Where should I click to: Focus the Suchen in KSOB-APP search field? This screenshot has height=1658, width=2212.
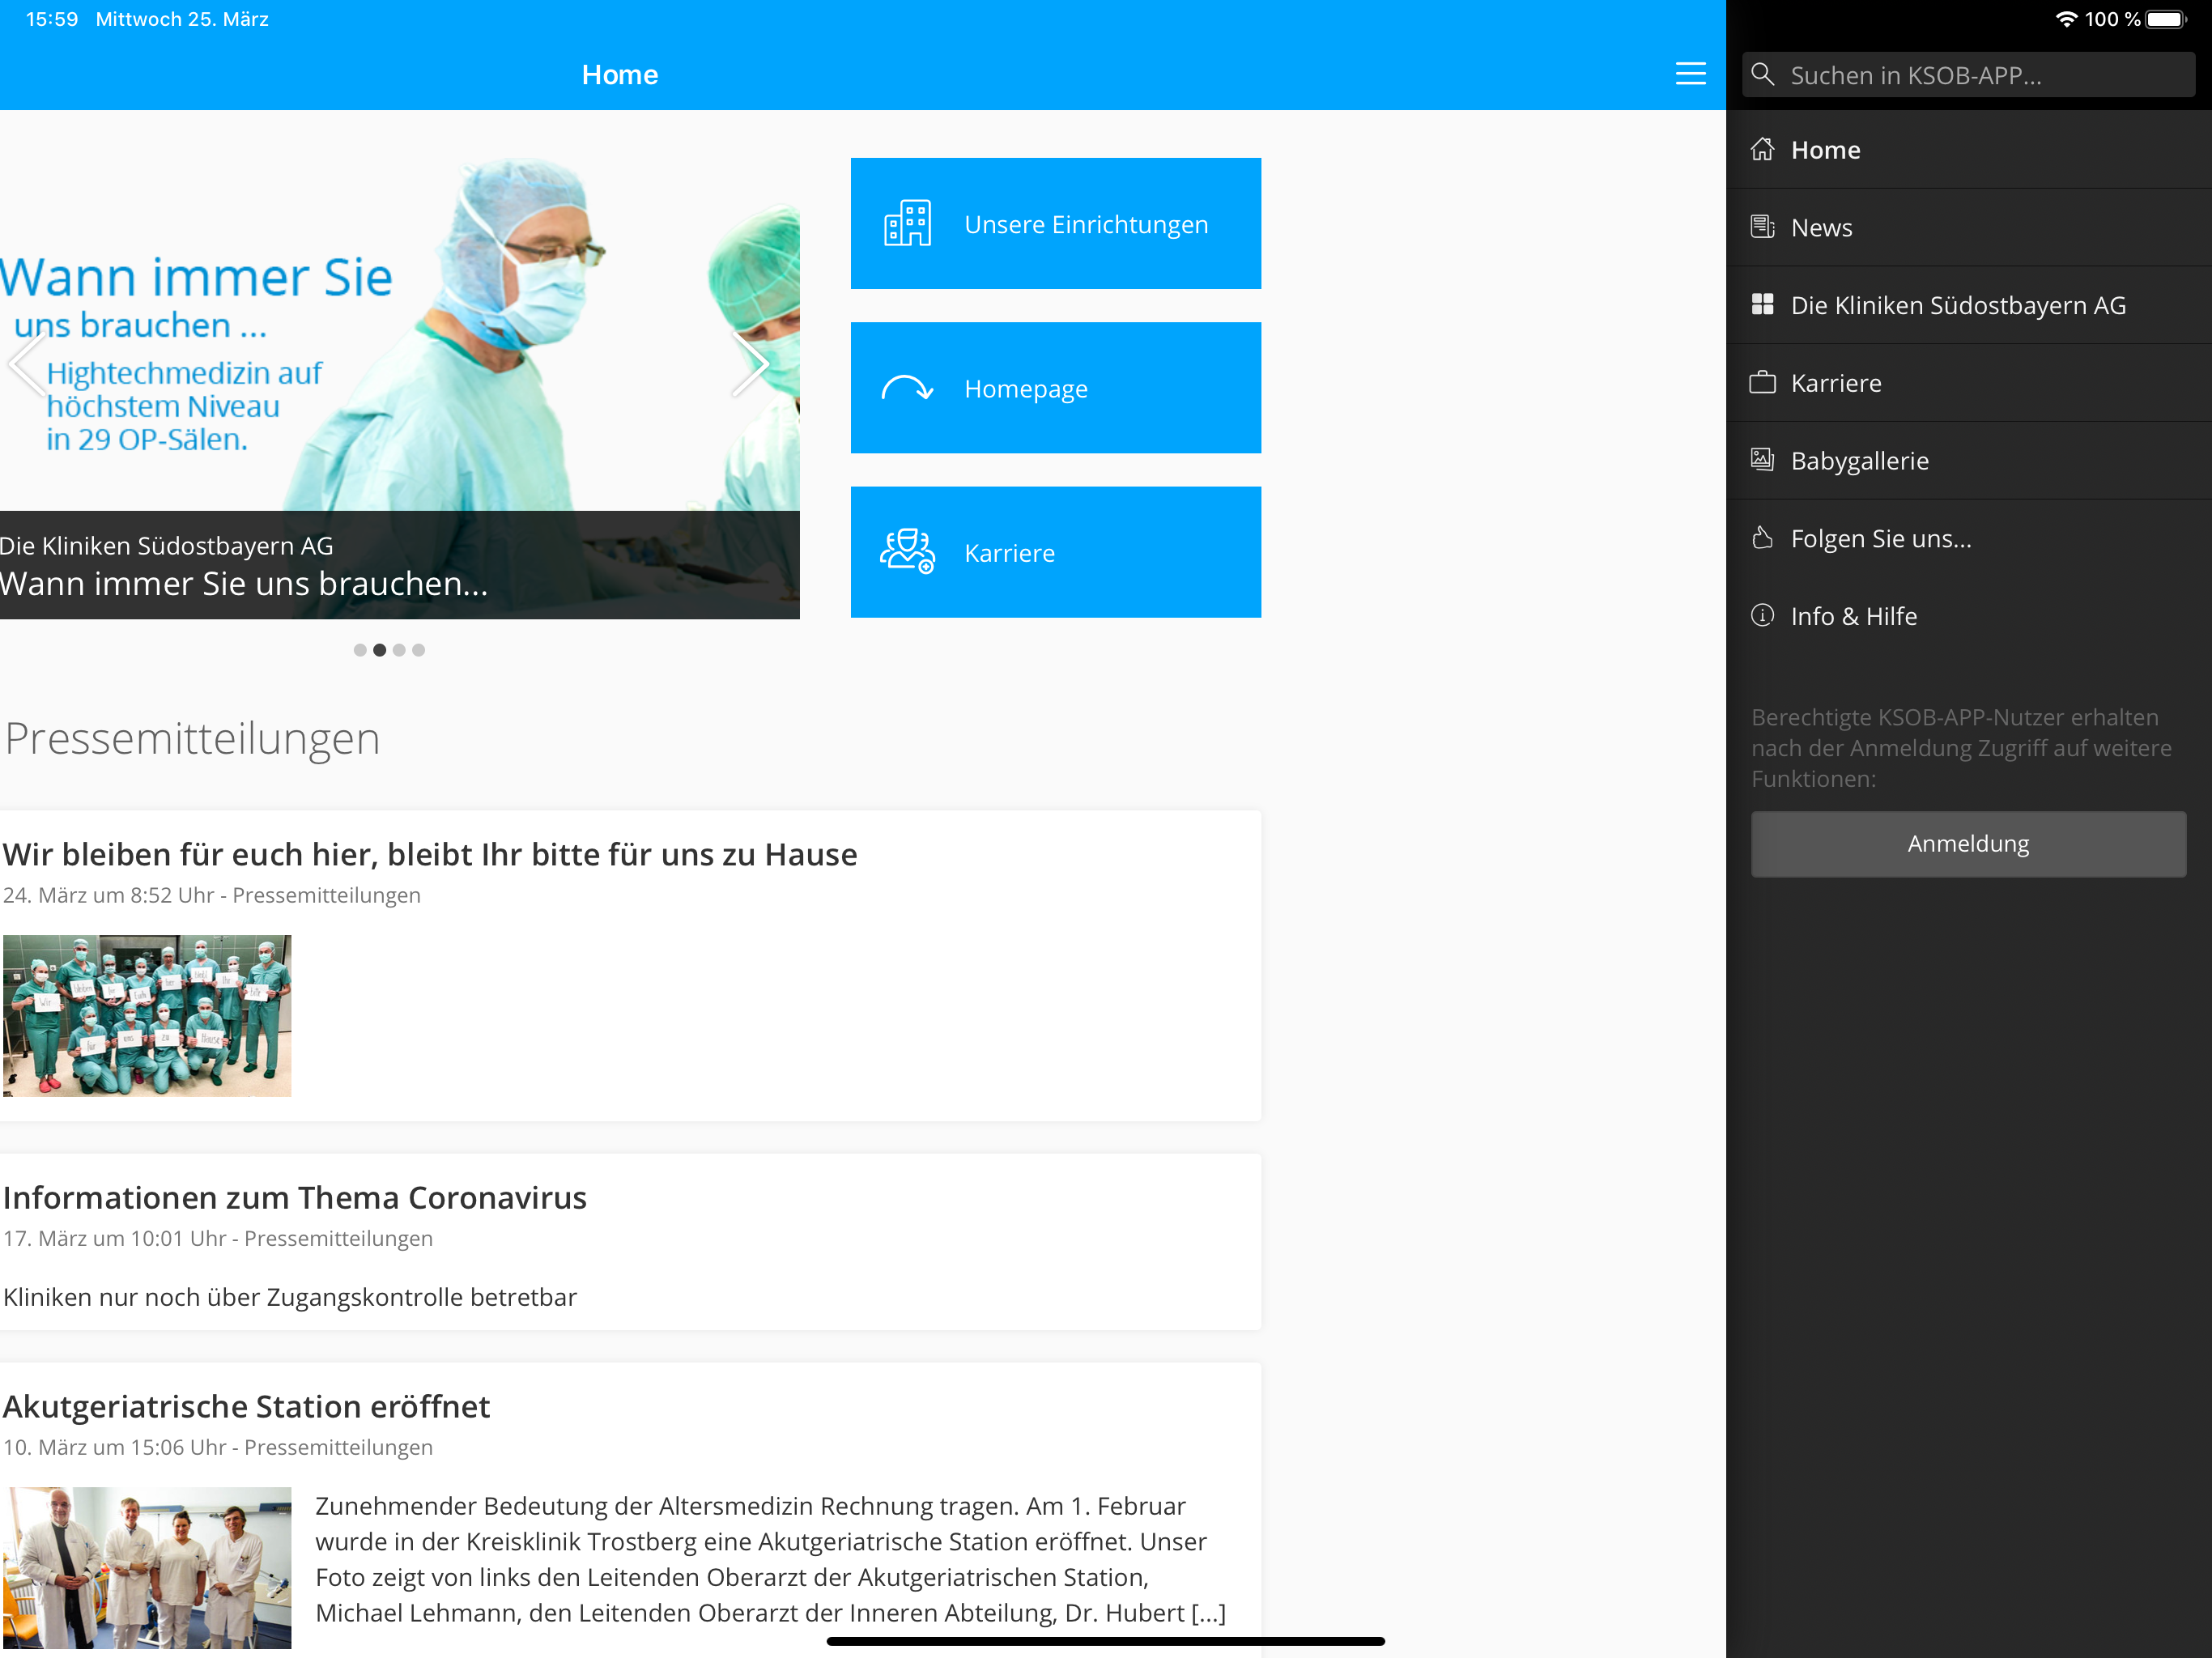tap(1968, 75)
